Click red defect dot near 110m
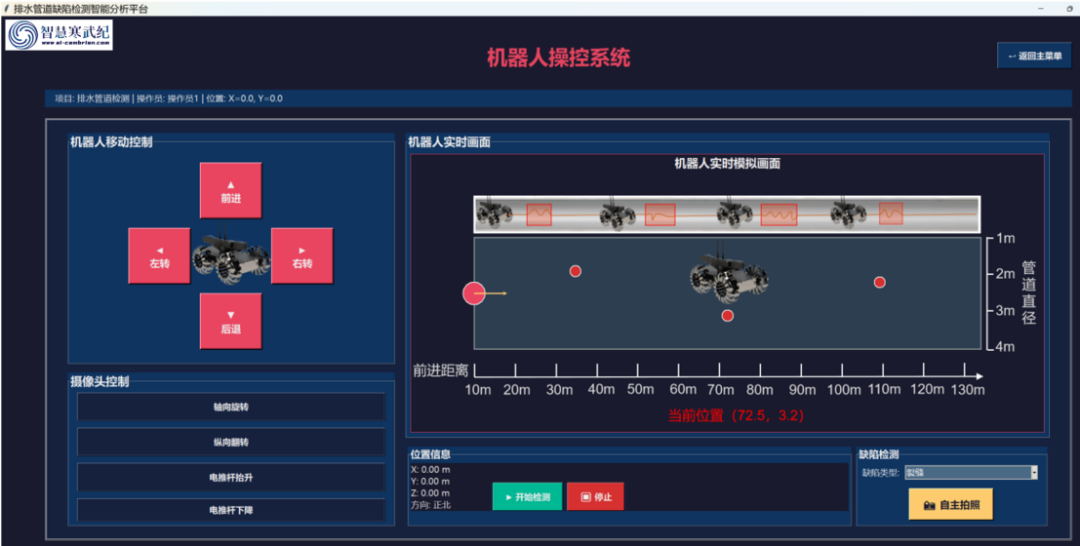Screen dimensions: 1080x546 click(880, 282)
